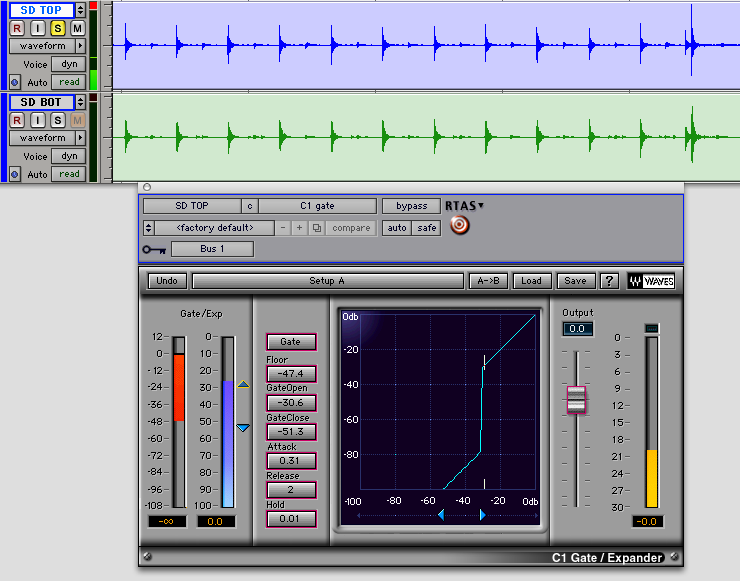Record-enable the SD TOP track

click(17, 28)
